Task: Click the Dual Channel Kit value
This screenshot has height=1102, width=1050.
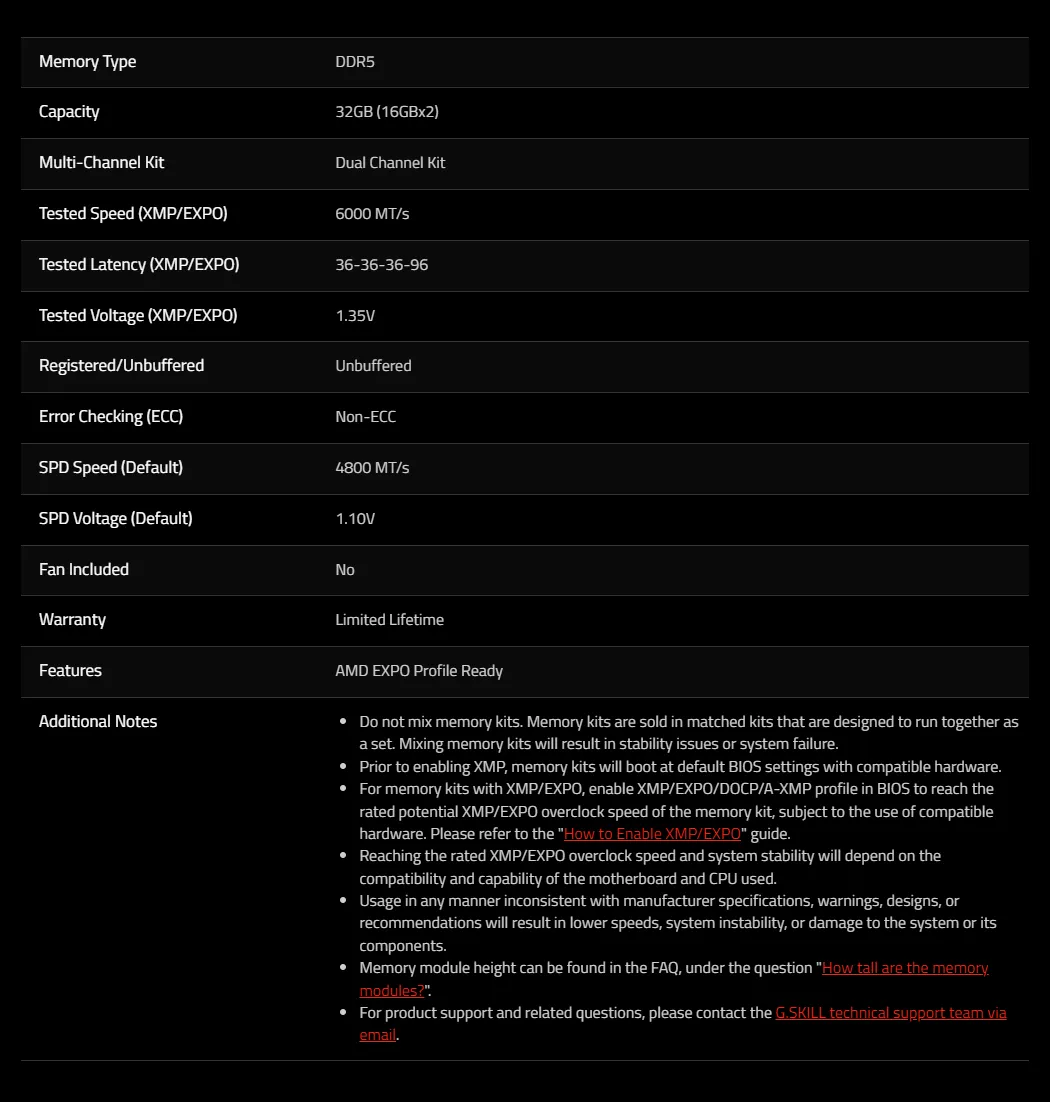Action: point(390,163)
